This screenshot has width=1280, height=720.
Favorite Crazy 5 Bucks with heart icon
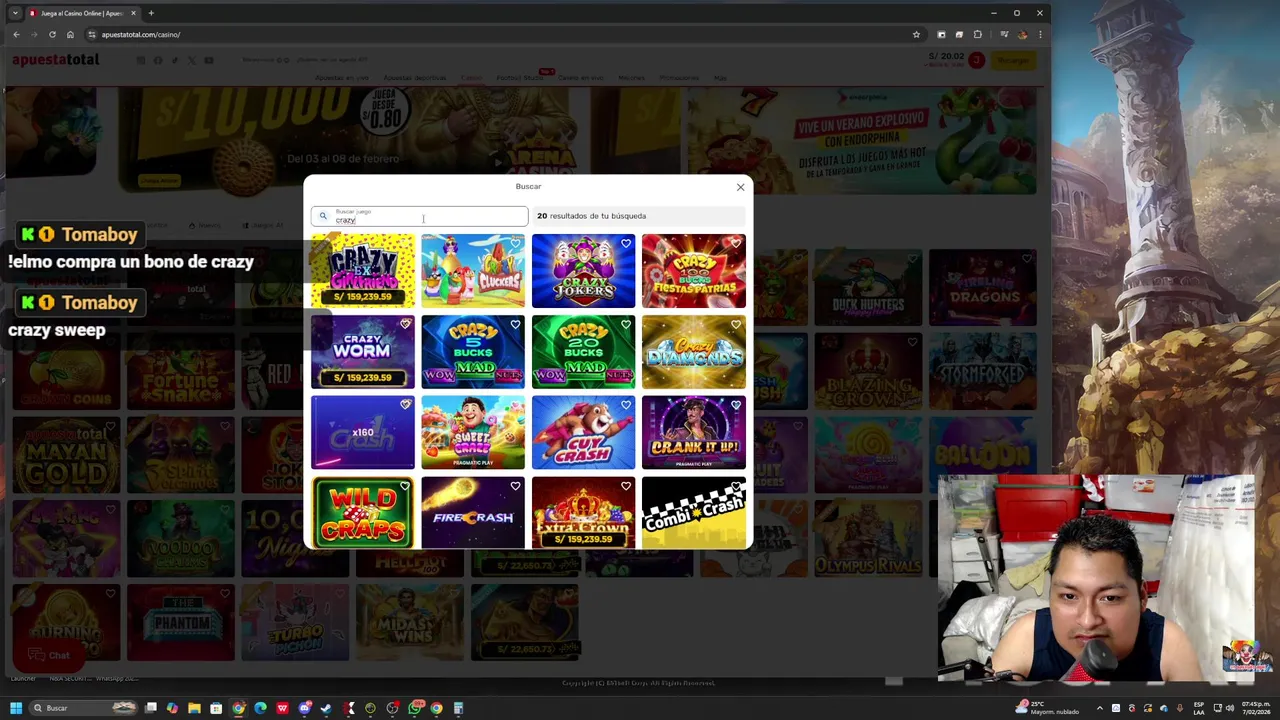[x=515, y=324]
